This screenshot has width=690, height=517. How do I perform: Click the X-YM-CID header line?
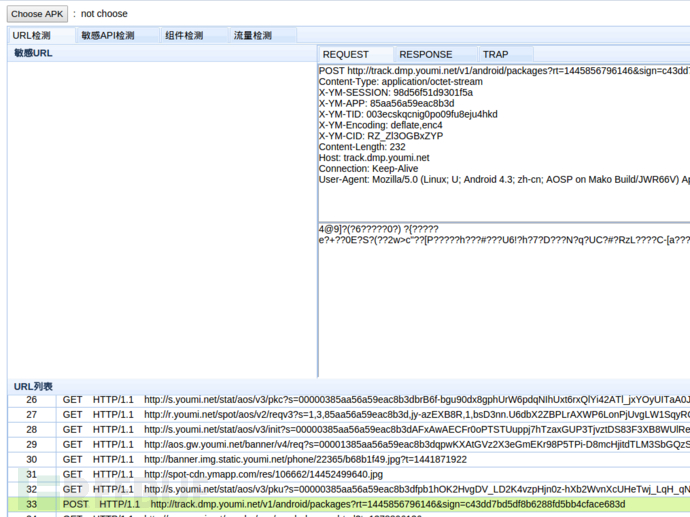(x=381, y=136)
